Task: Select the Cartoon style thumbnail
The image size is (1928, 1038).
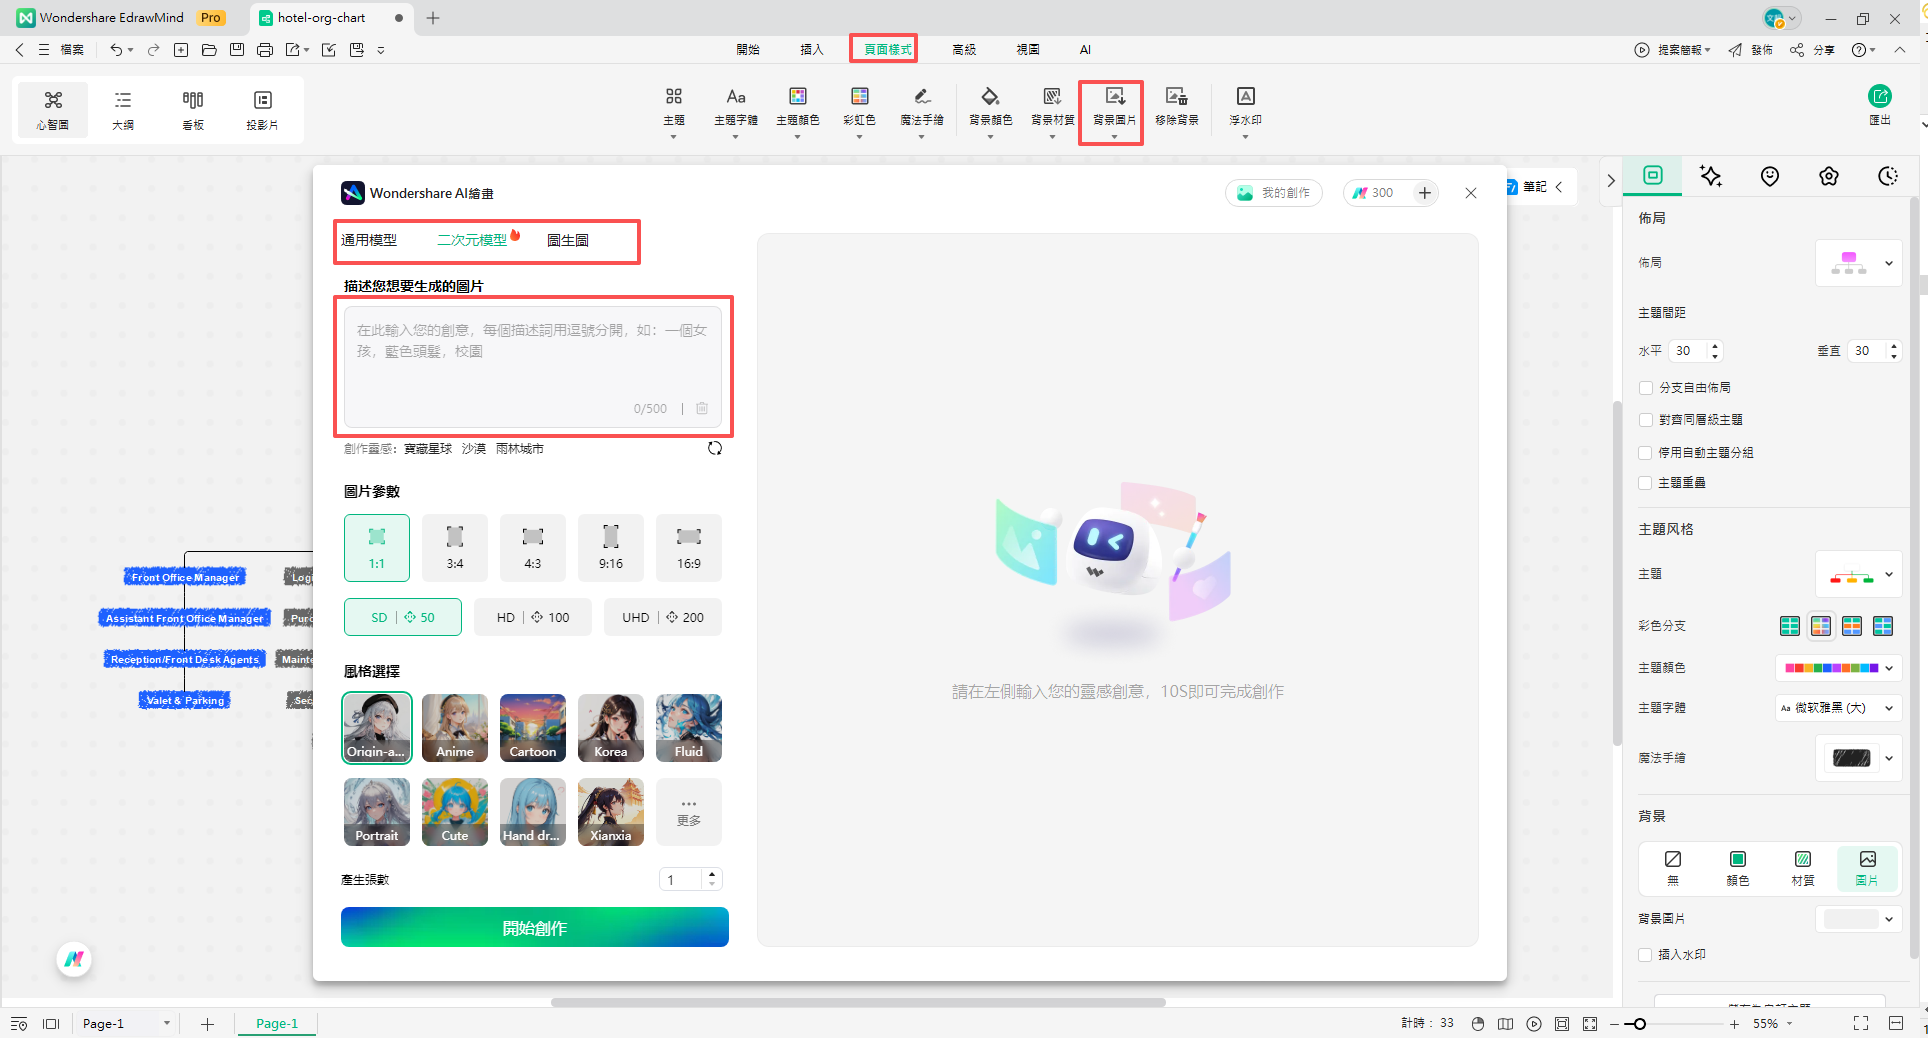Action: (x=533, y=728)
